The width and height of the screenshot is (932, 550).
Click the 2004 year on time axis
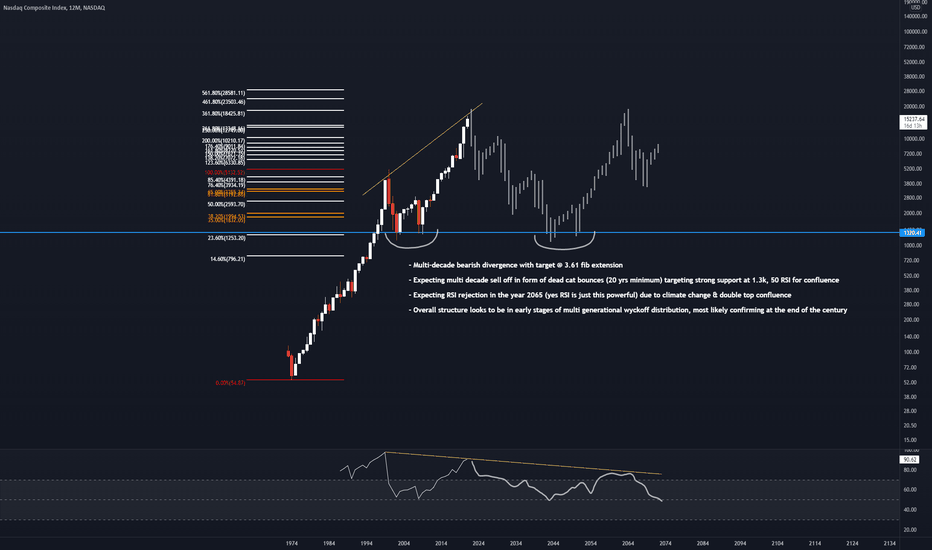404,543
